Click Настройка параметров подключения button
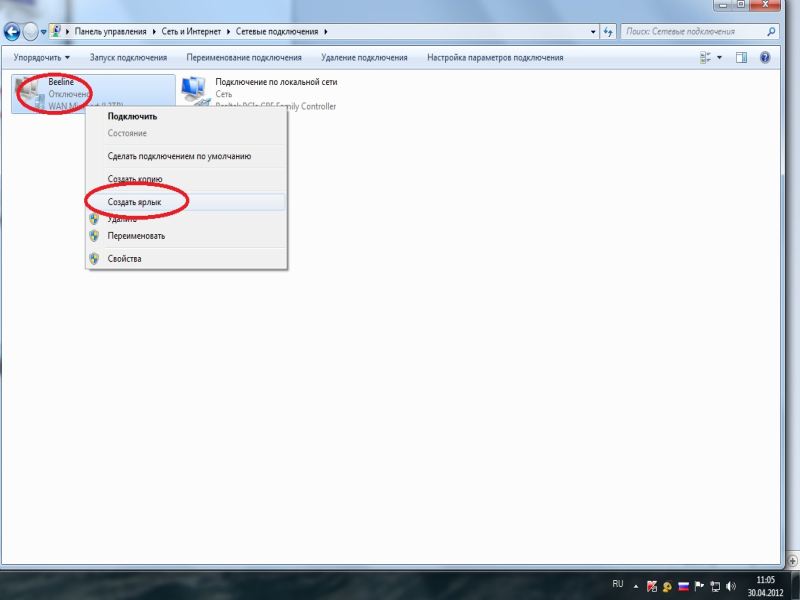This screenshot has width=800, height=600. [x=495, y=58]
